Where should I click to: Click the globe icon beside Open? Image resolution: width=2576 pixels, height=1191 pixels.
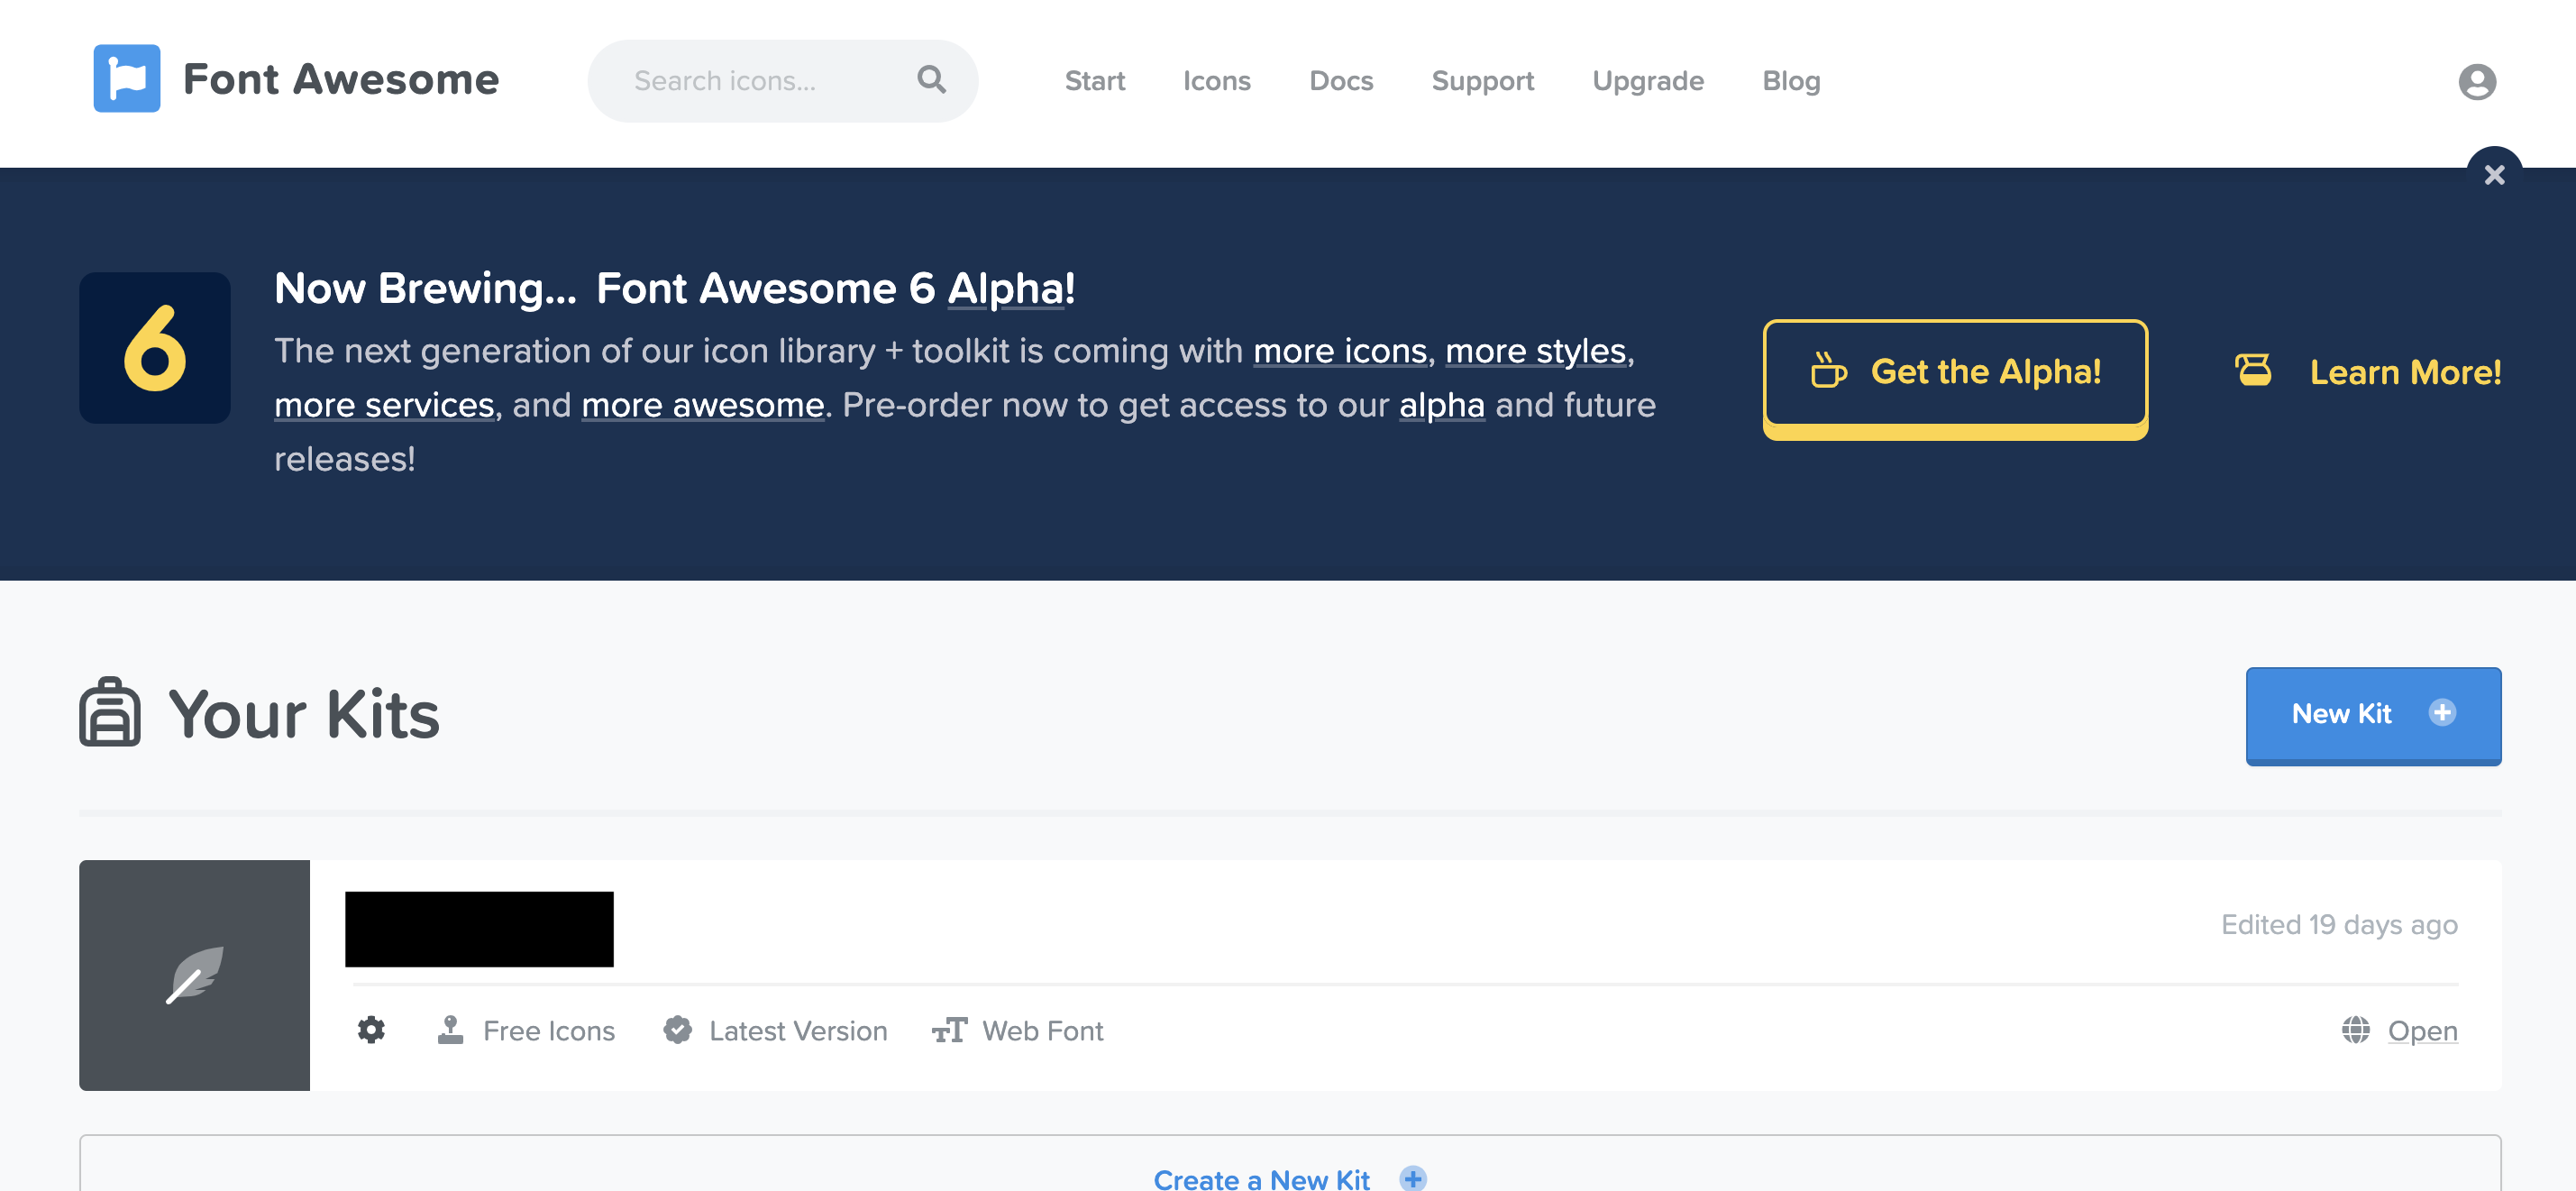click(x=2355, y=1030)
